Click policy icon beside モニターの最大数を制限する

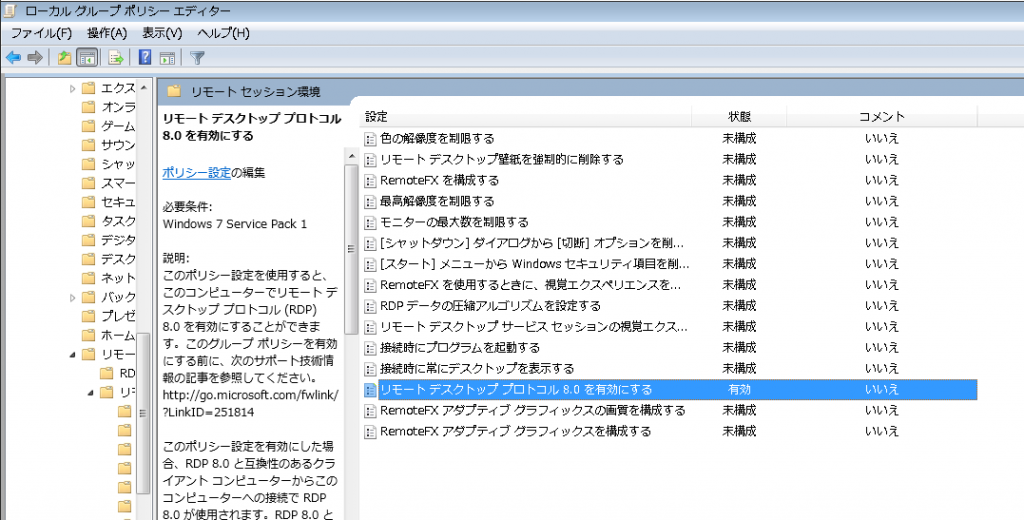[x=370, y=222]
